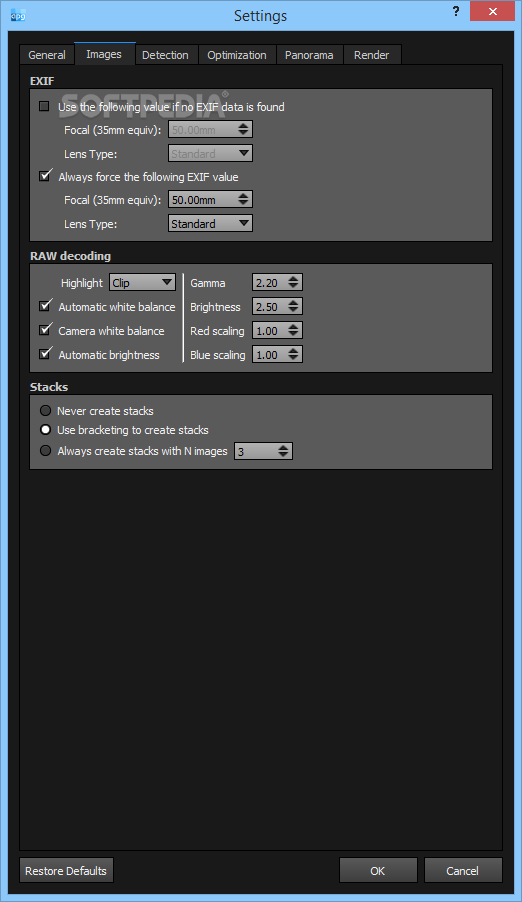Click the disabled Focal 50.00mm spinner under no-EXIF option

[211, 129]
